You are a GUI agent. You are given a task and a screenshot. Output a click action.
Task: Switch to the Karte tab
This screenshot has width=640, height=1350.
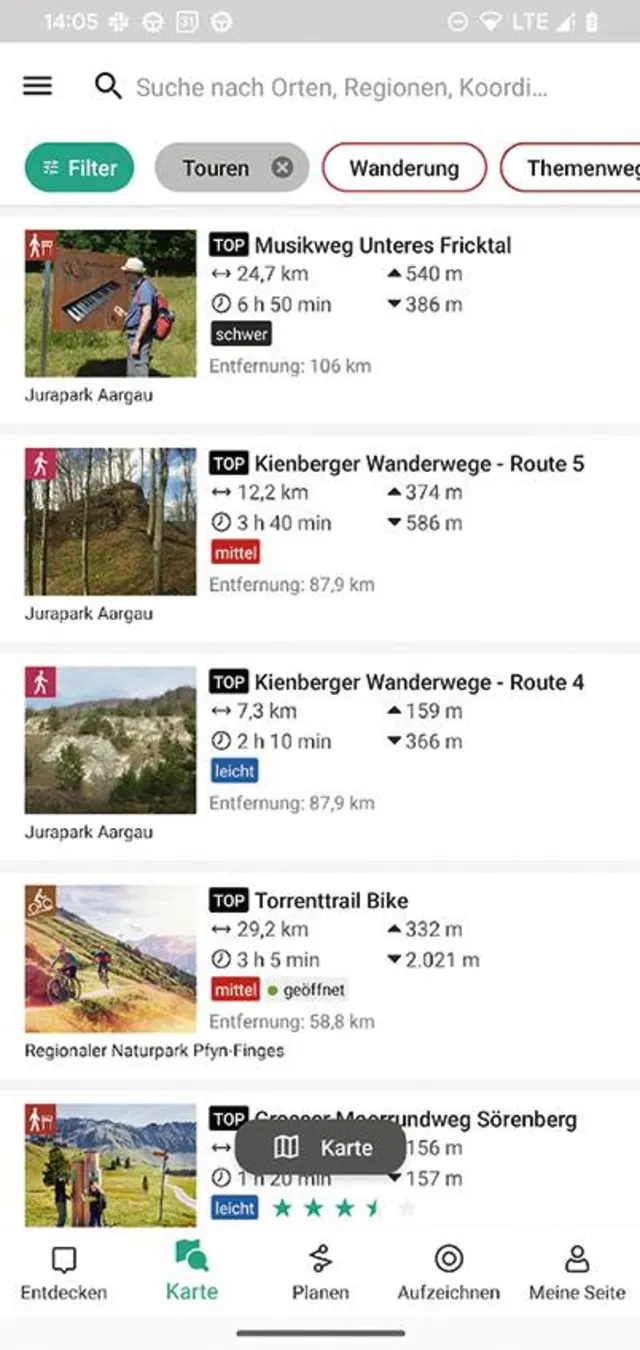click(x=191, y=1272)
